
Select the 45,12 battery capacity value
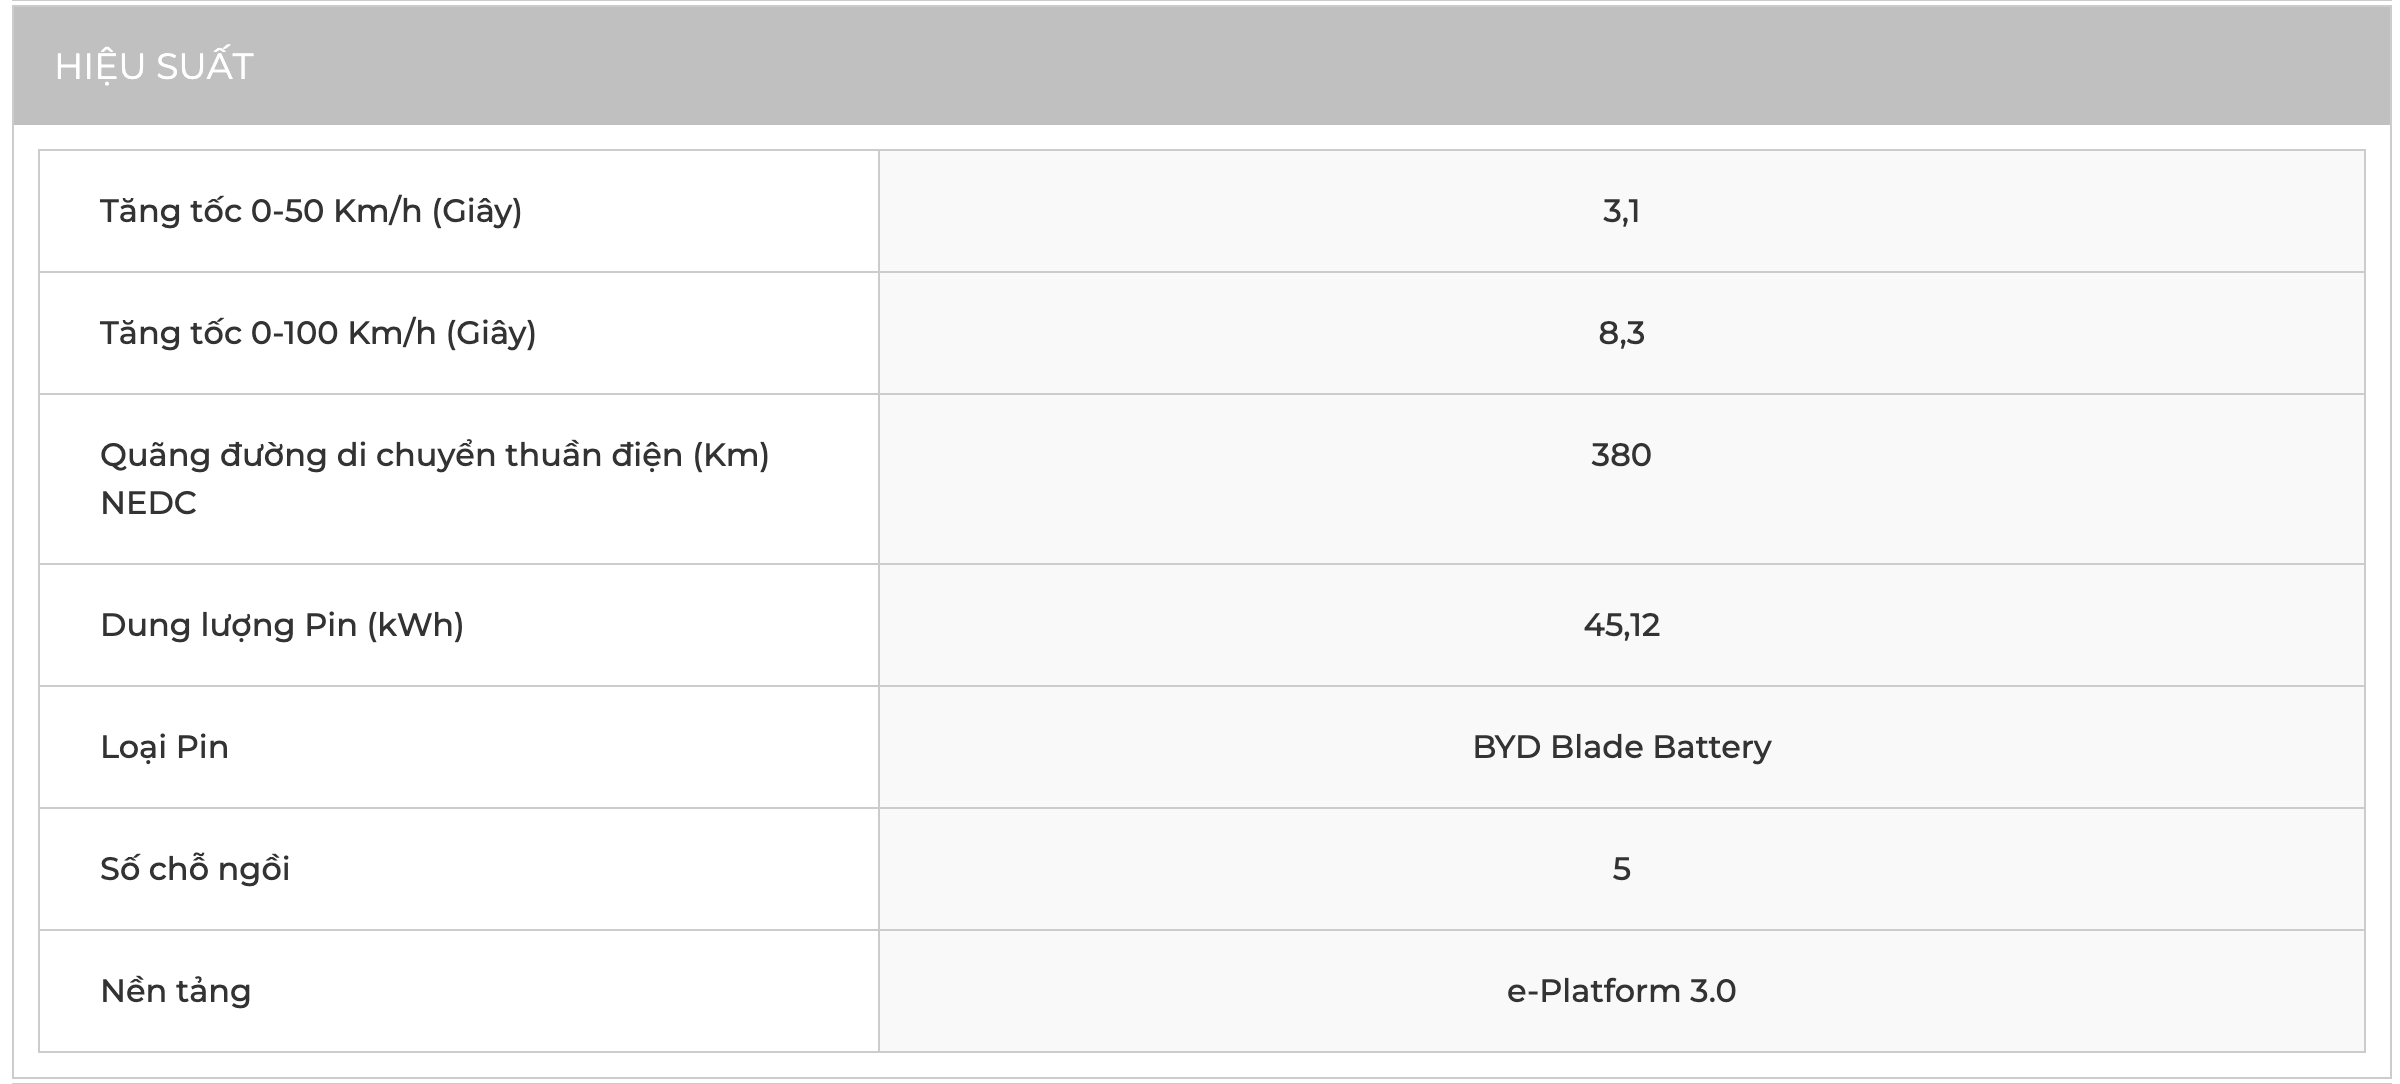pyautogui.click(x=1621, y=625)
